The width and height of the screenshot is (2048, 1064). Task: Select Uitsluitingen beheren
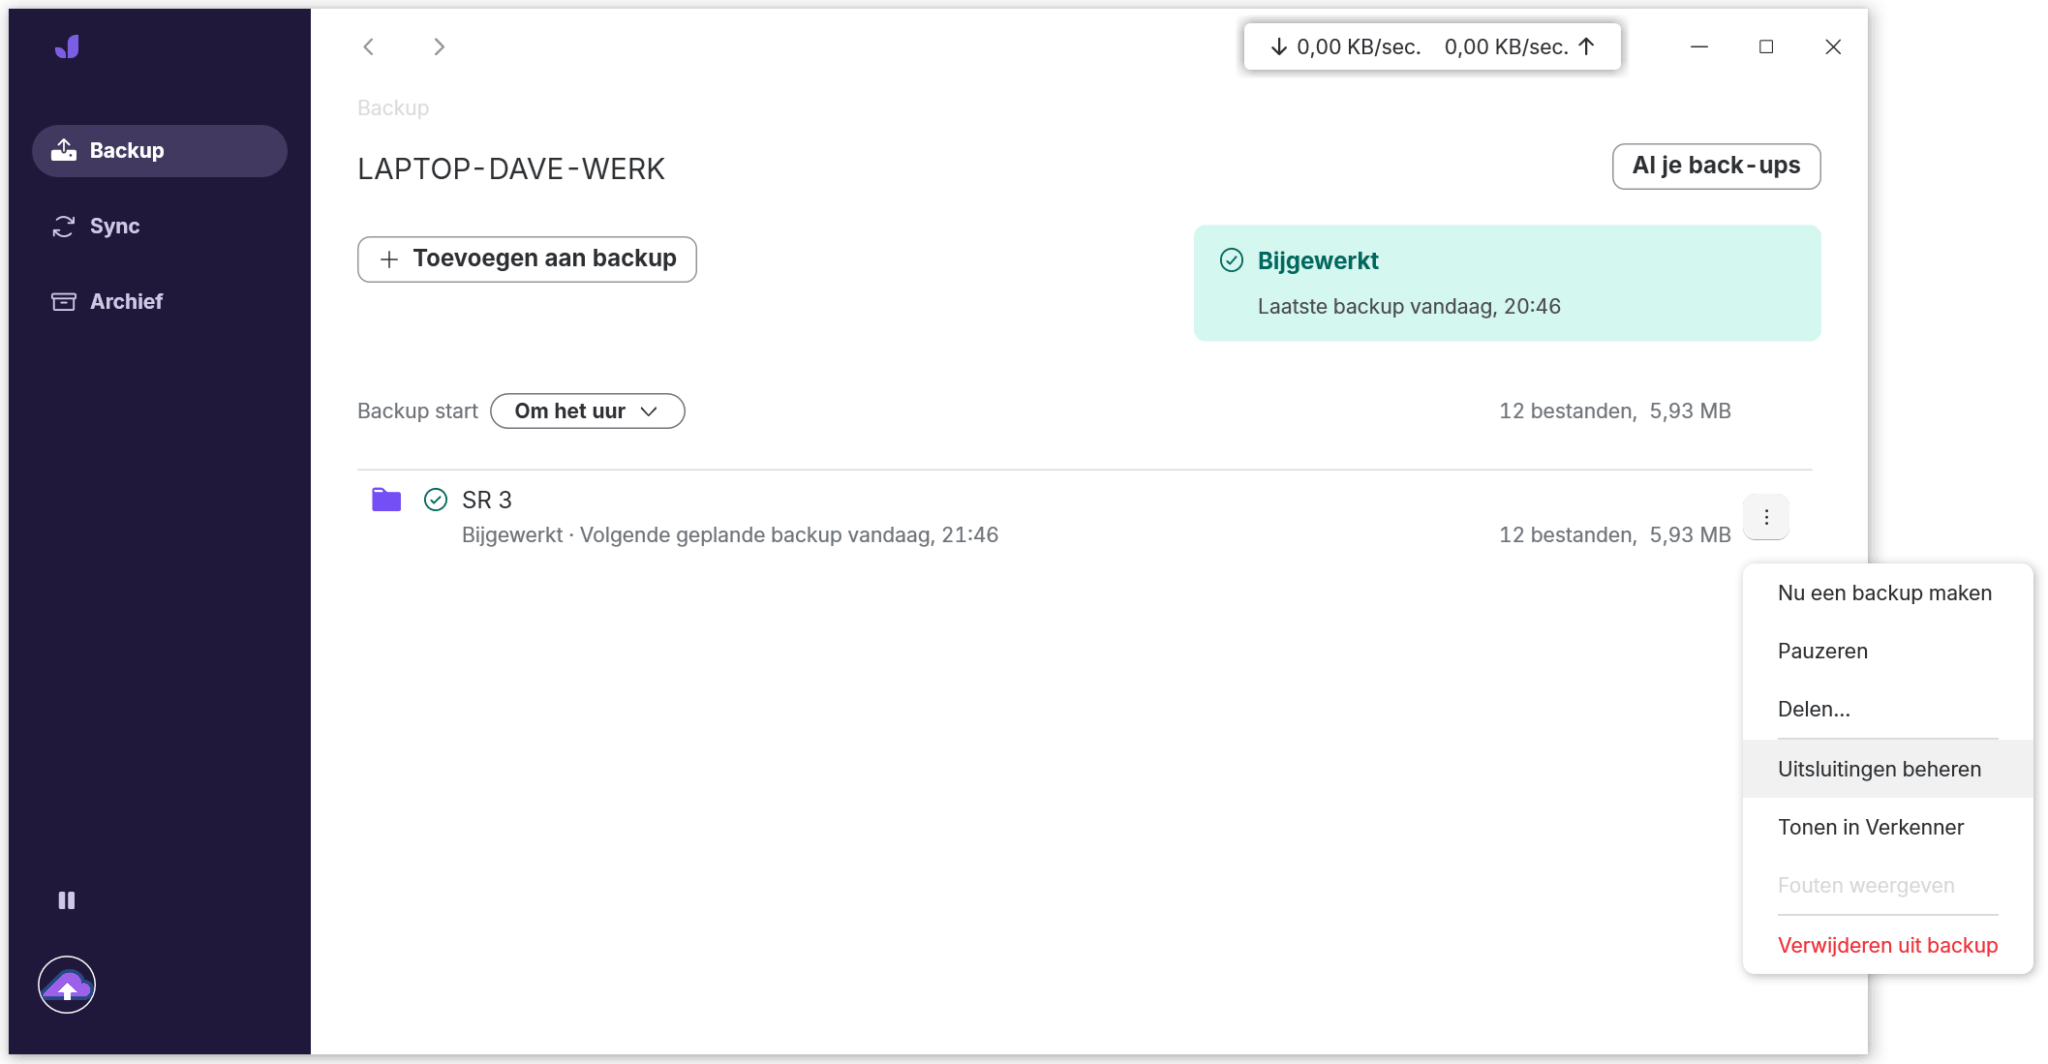click(x=1887, y=769)
